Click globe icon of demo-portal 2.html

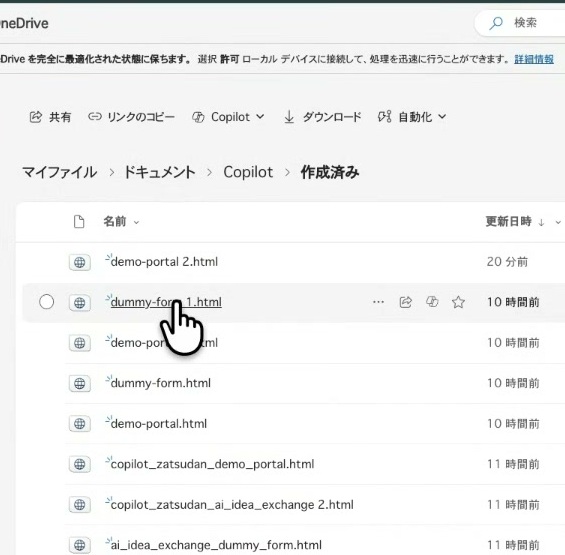80,262
